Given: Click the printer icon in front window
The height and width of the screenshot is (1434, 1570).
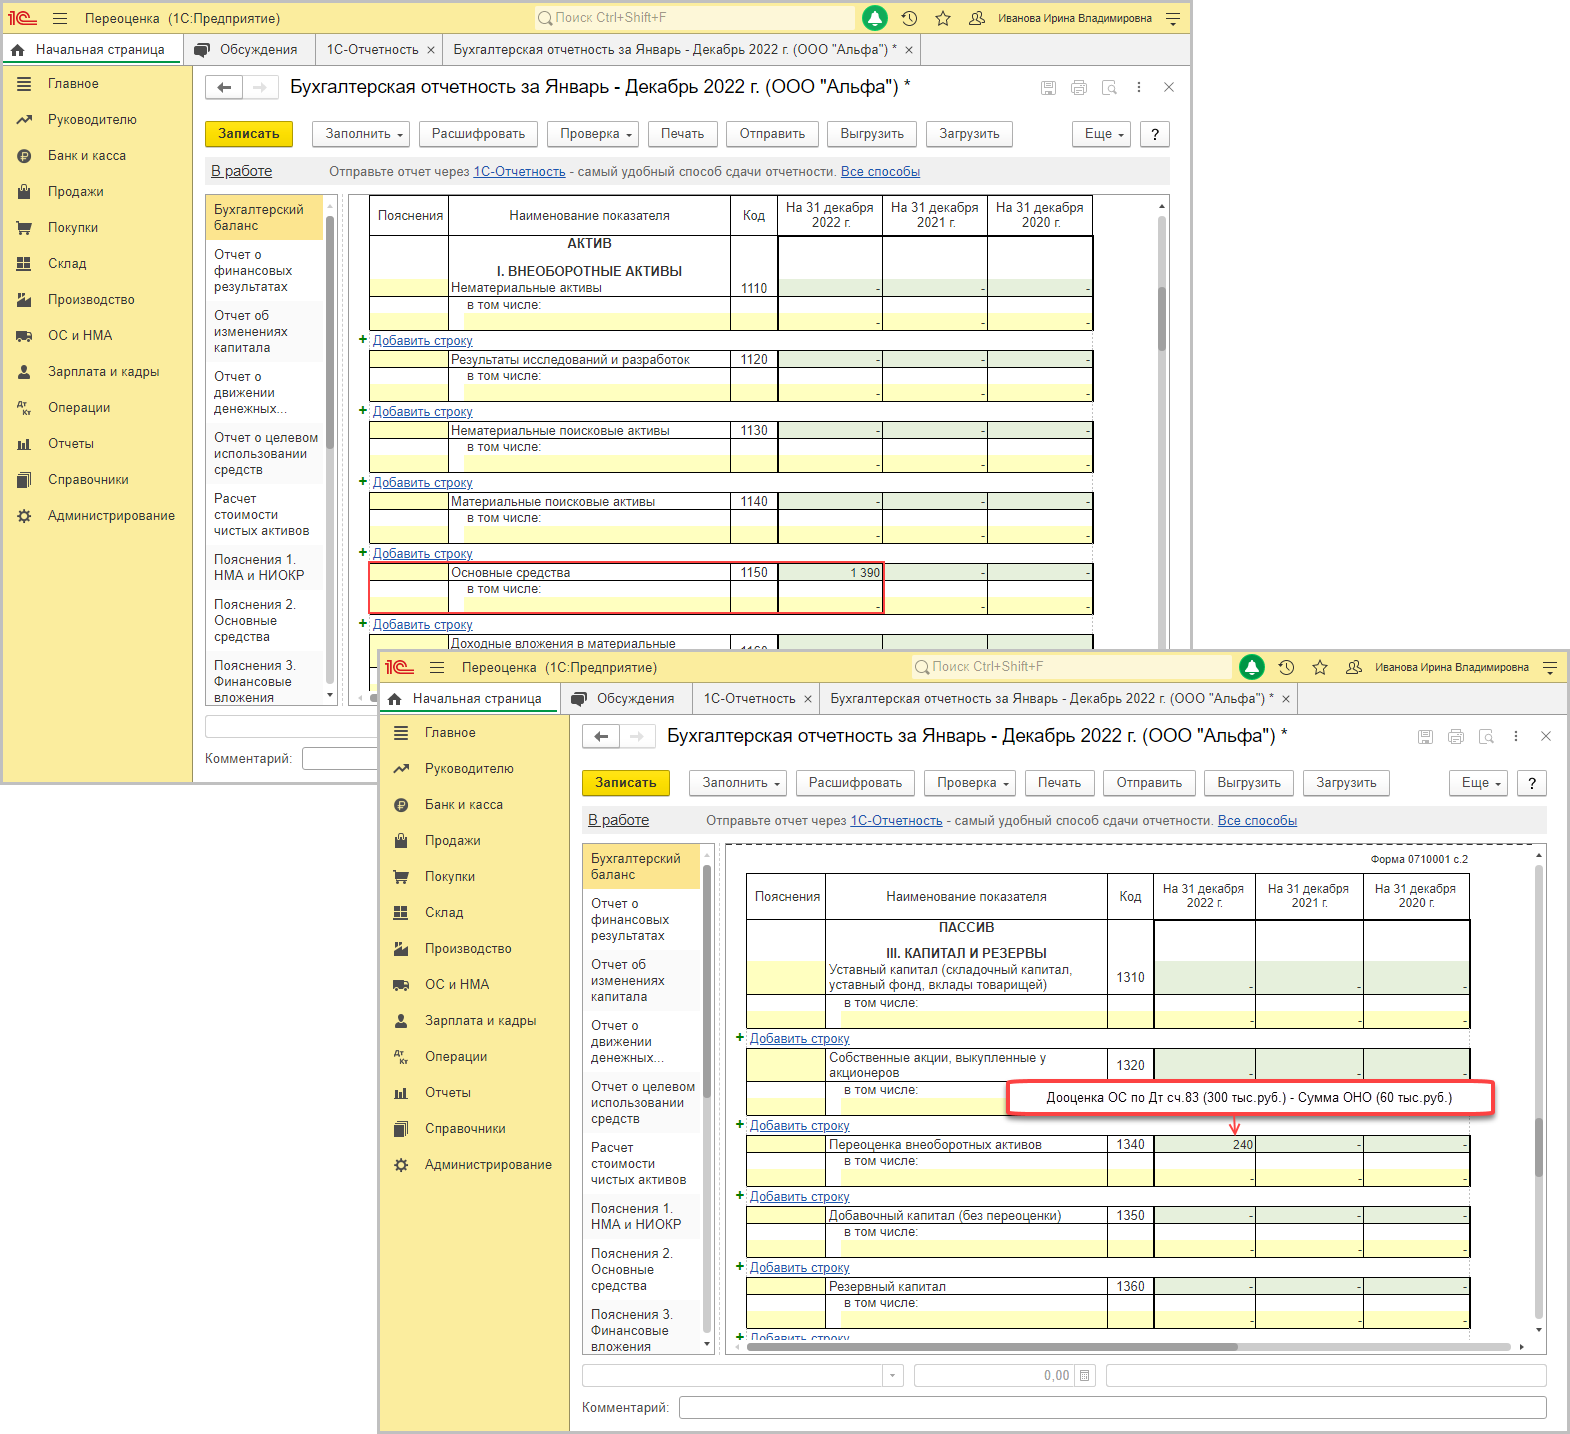Looking at the screenshot, I should click(x=1456, y=737).
